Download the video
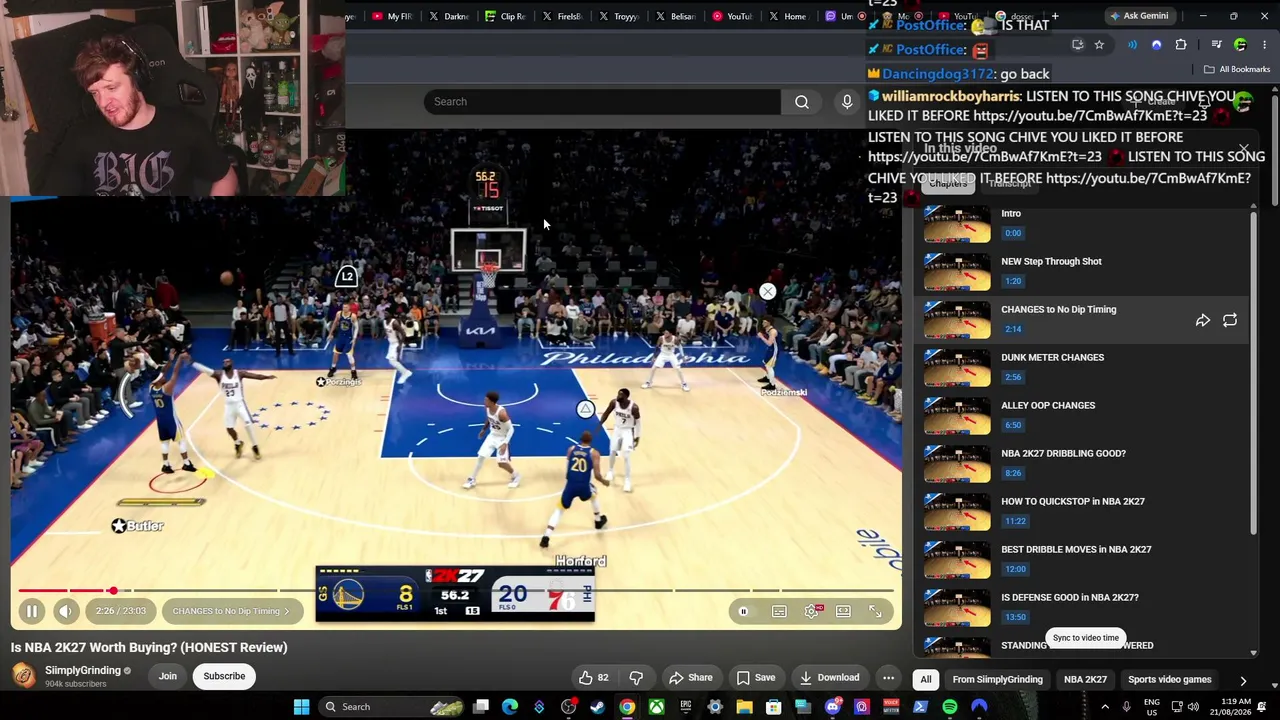This screenshot has width=1280, height=720. click(829, 678)
